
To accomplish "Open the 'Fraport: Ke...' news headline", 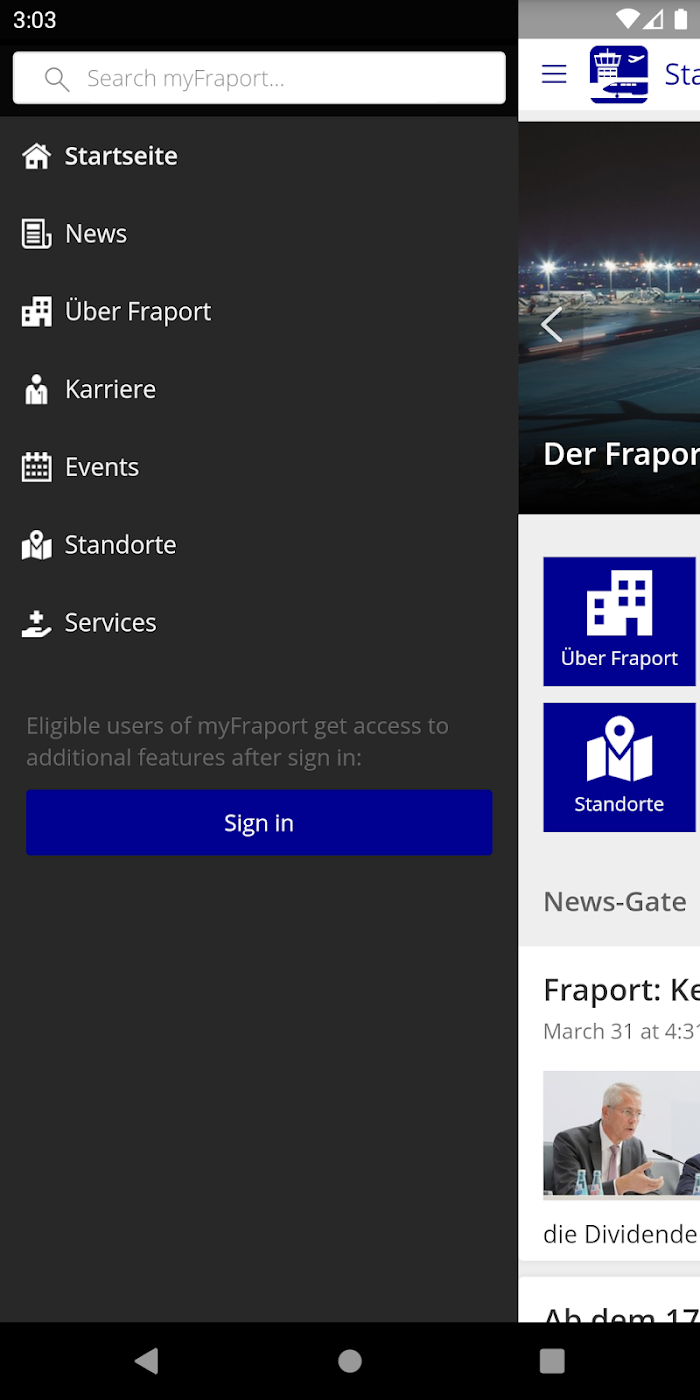I will (621, 990).
